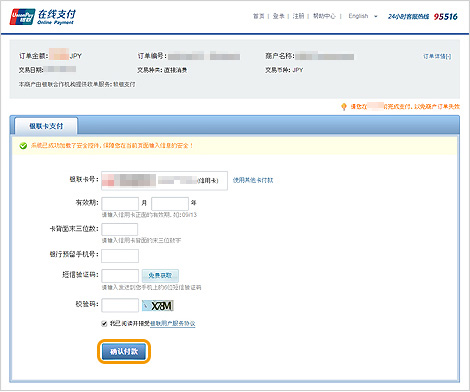Click the 免费获取 SMS code button

click(x=160, y=276)
